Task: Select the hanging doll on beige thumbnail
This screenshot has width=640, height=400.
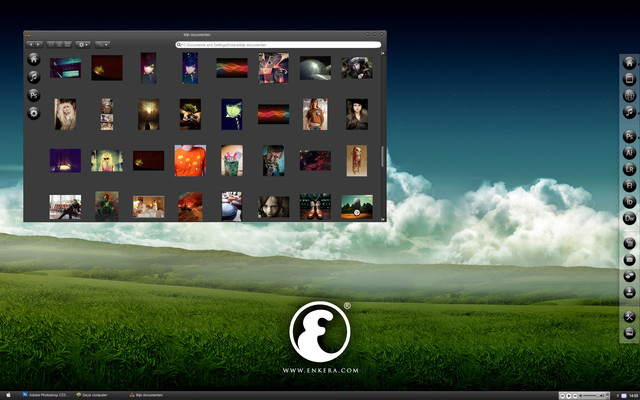Action: click(x=357, y=161)
